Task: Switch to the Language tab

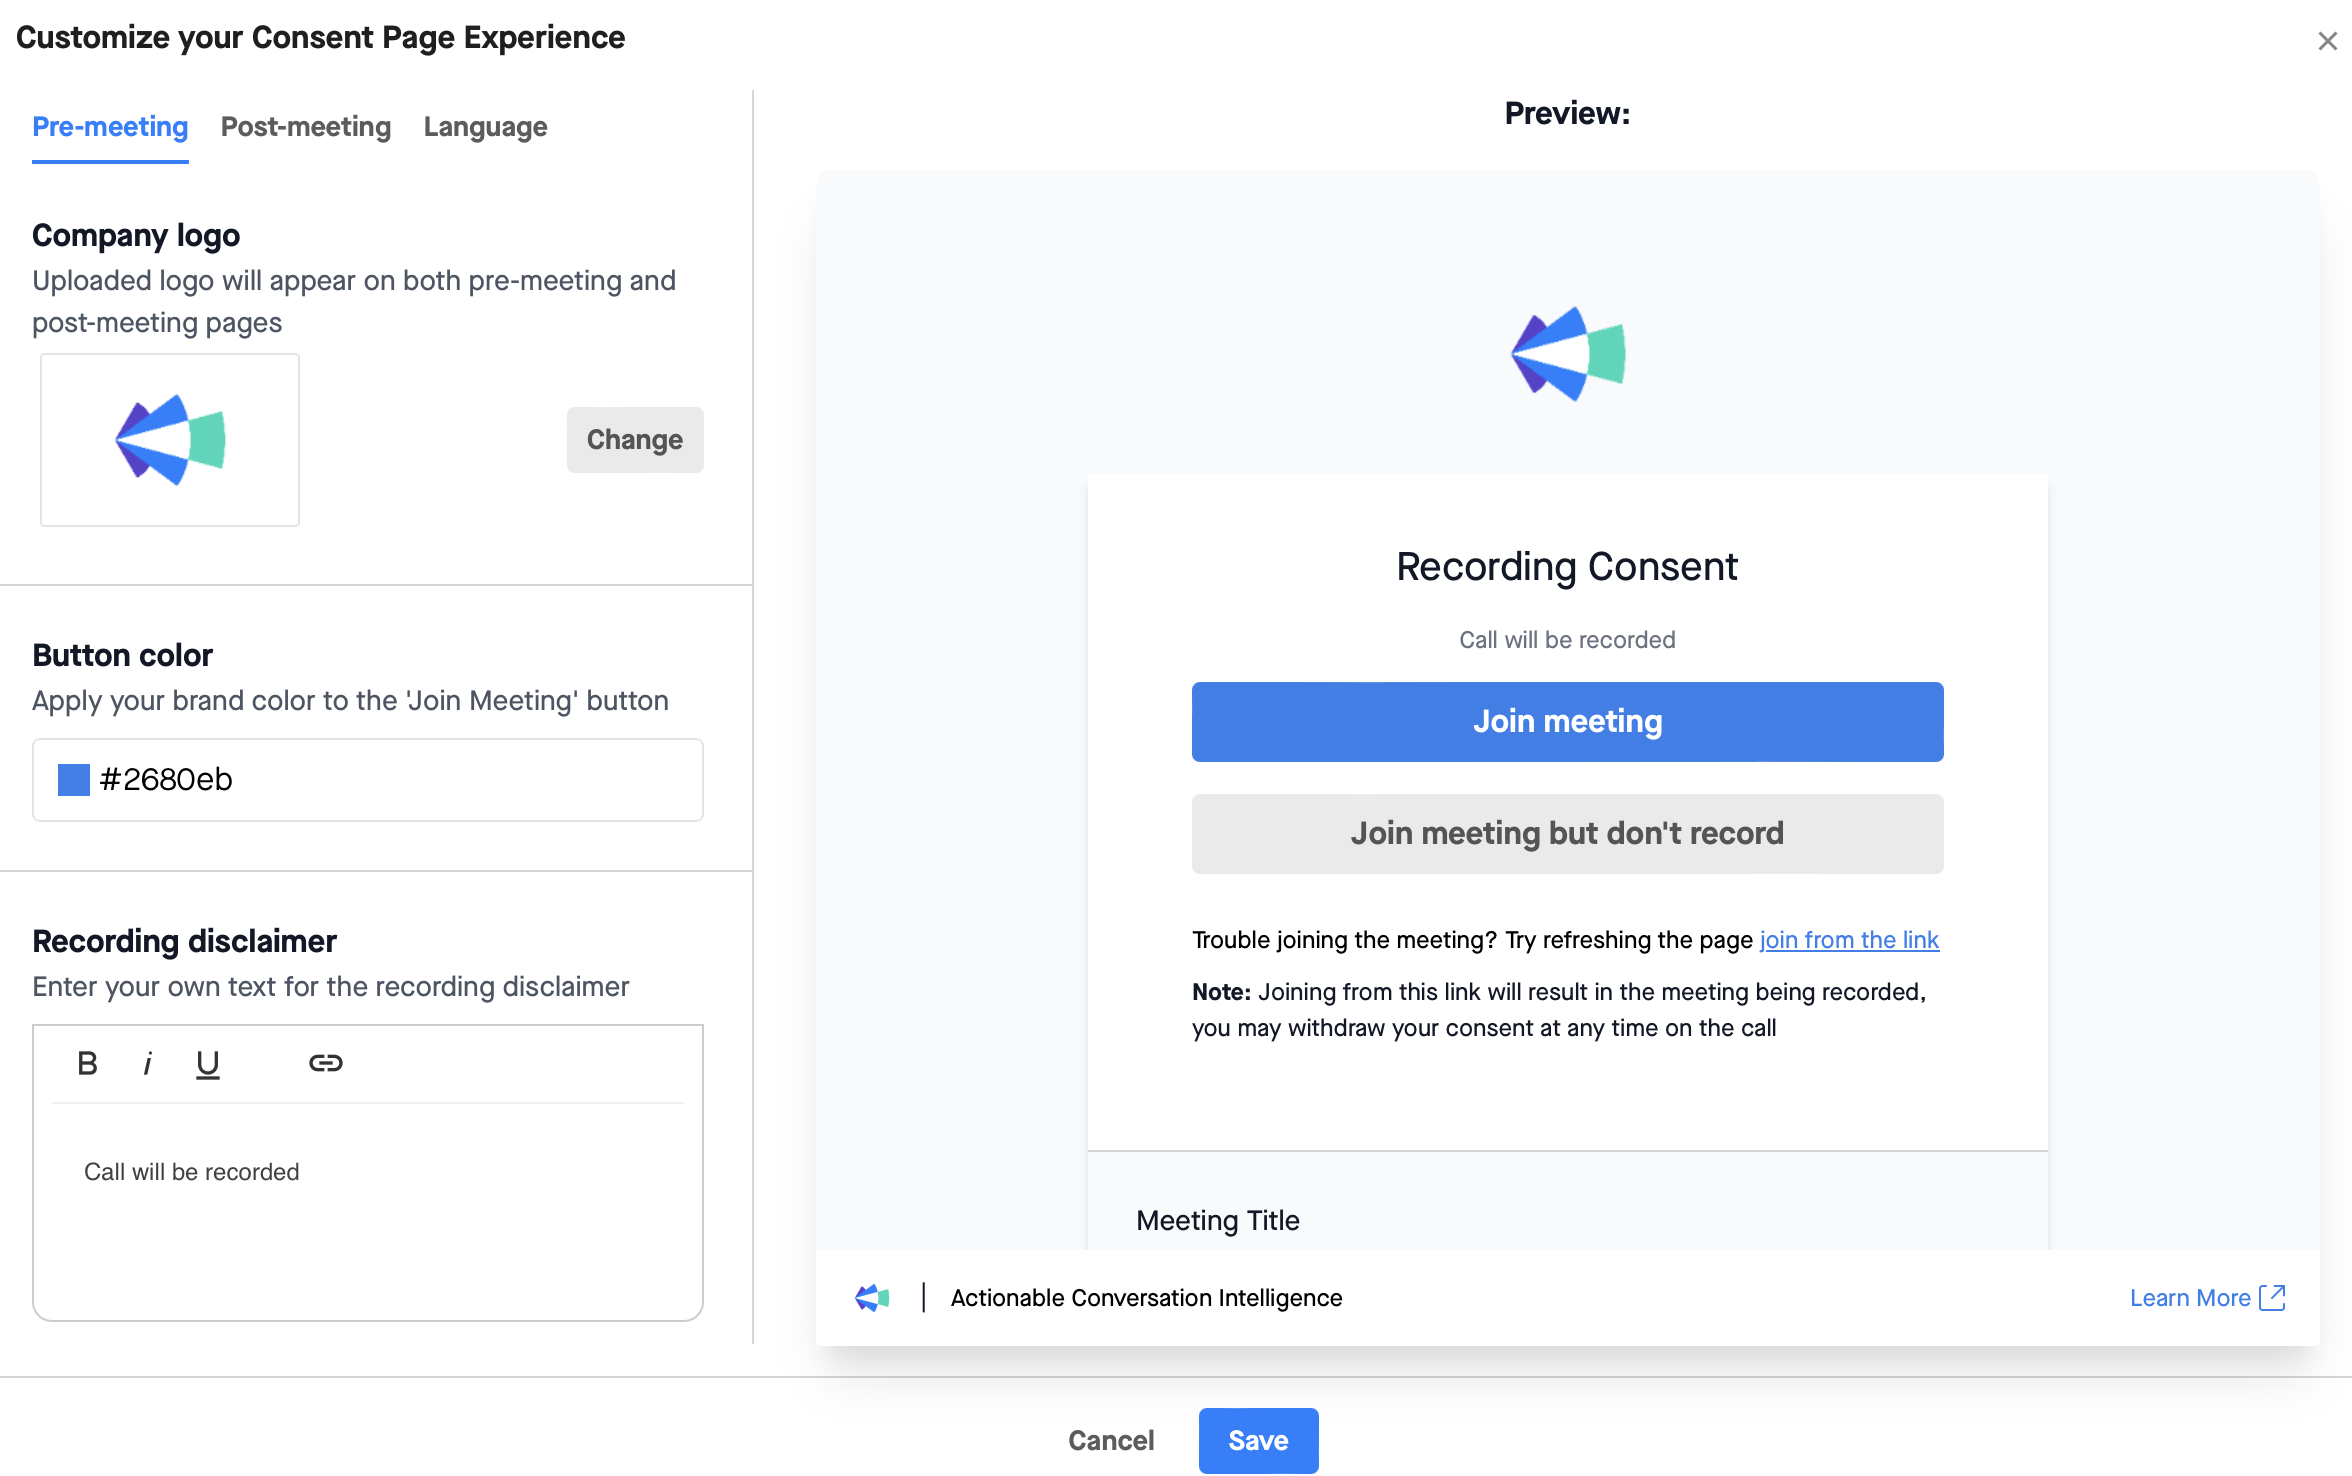Action: [485, 127]
